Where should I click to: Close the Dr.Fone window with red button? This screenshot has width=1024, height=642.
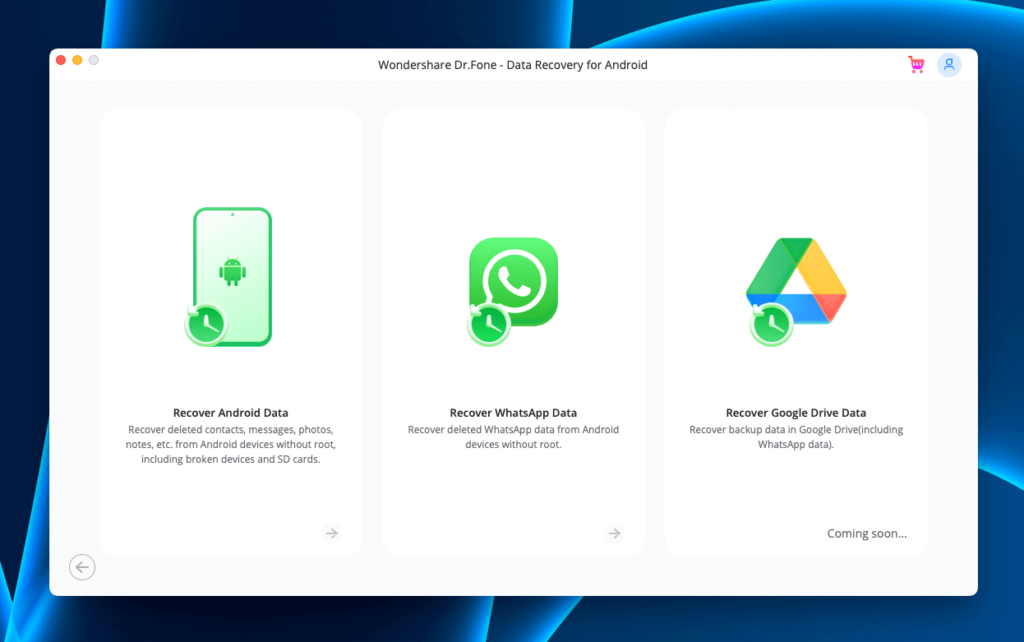[x=61, y=60]
